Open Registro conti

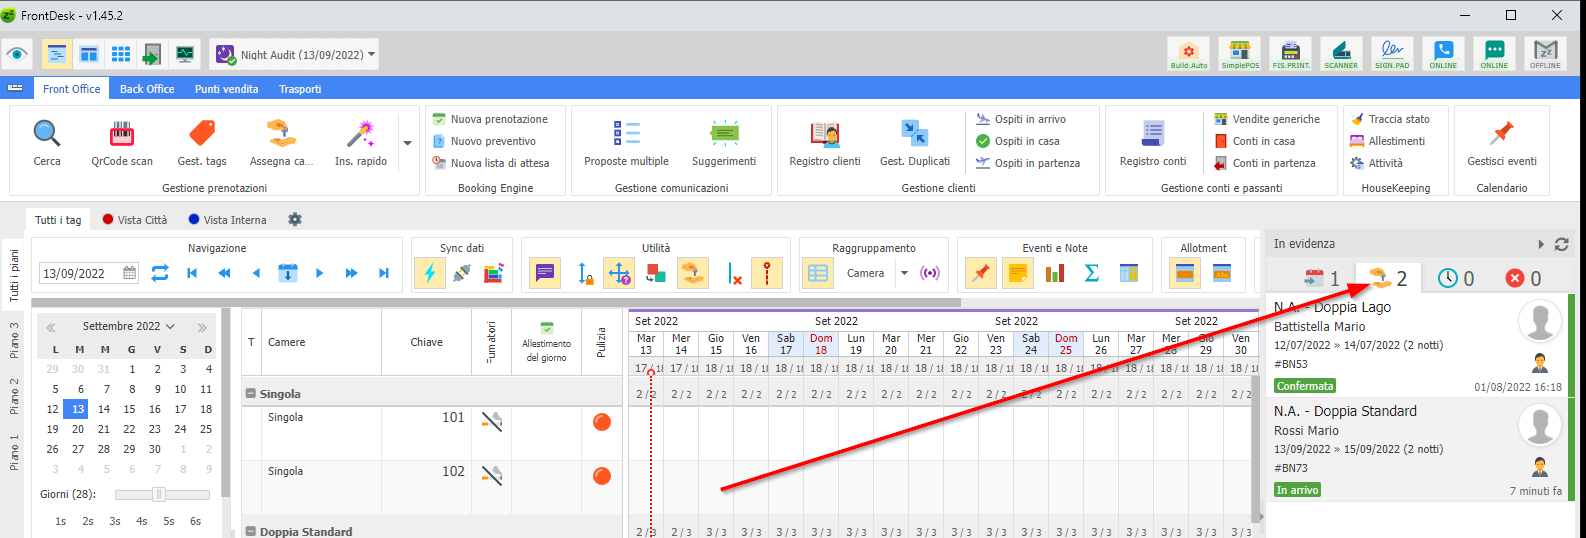pyautogui.click(x=1153, y=143)
